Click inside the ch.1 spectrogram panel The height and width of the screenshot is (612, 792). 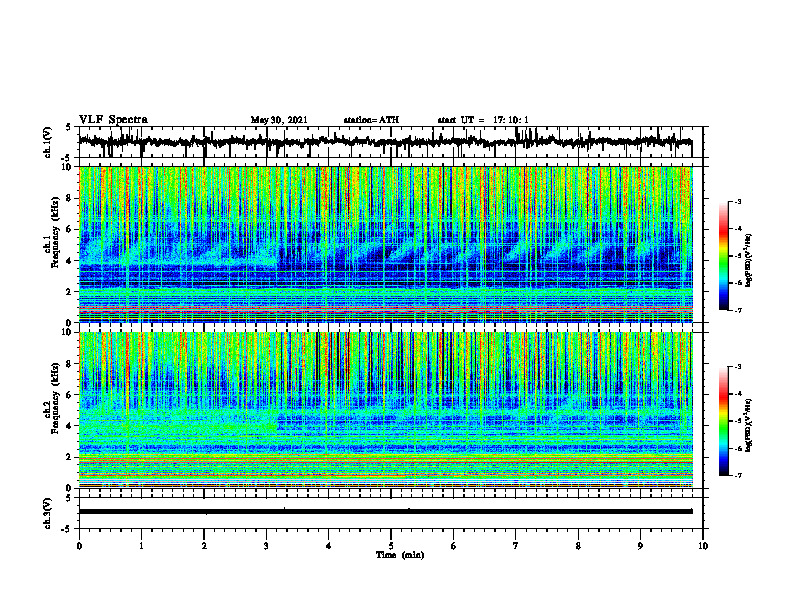click(391, 244)
